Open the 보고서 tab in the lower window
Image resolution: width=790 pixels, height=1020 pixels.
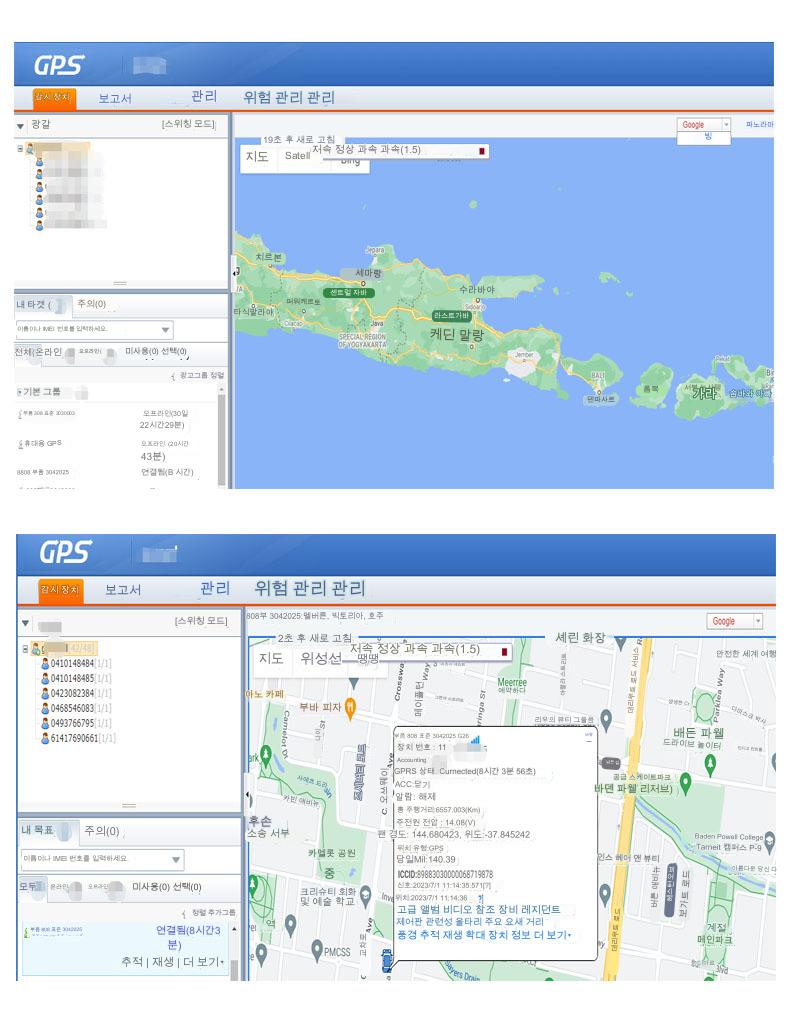(123, 590)
